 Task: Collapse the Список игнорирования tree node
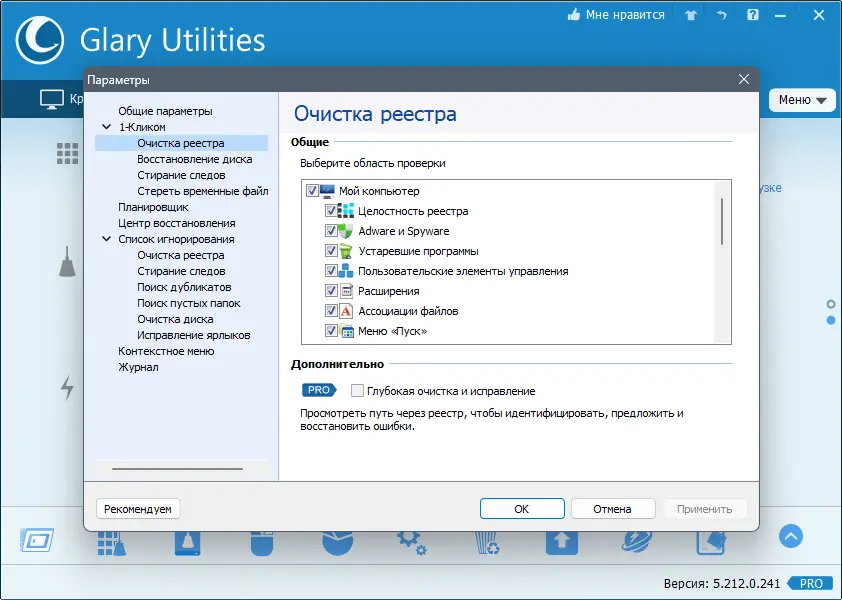107,239
